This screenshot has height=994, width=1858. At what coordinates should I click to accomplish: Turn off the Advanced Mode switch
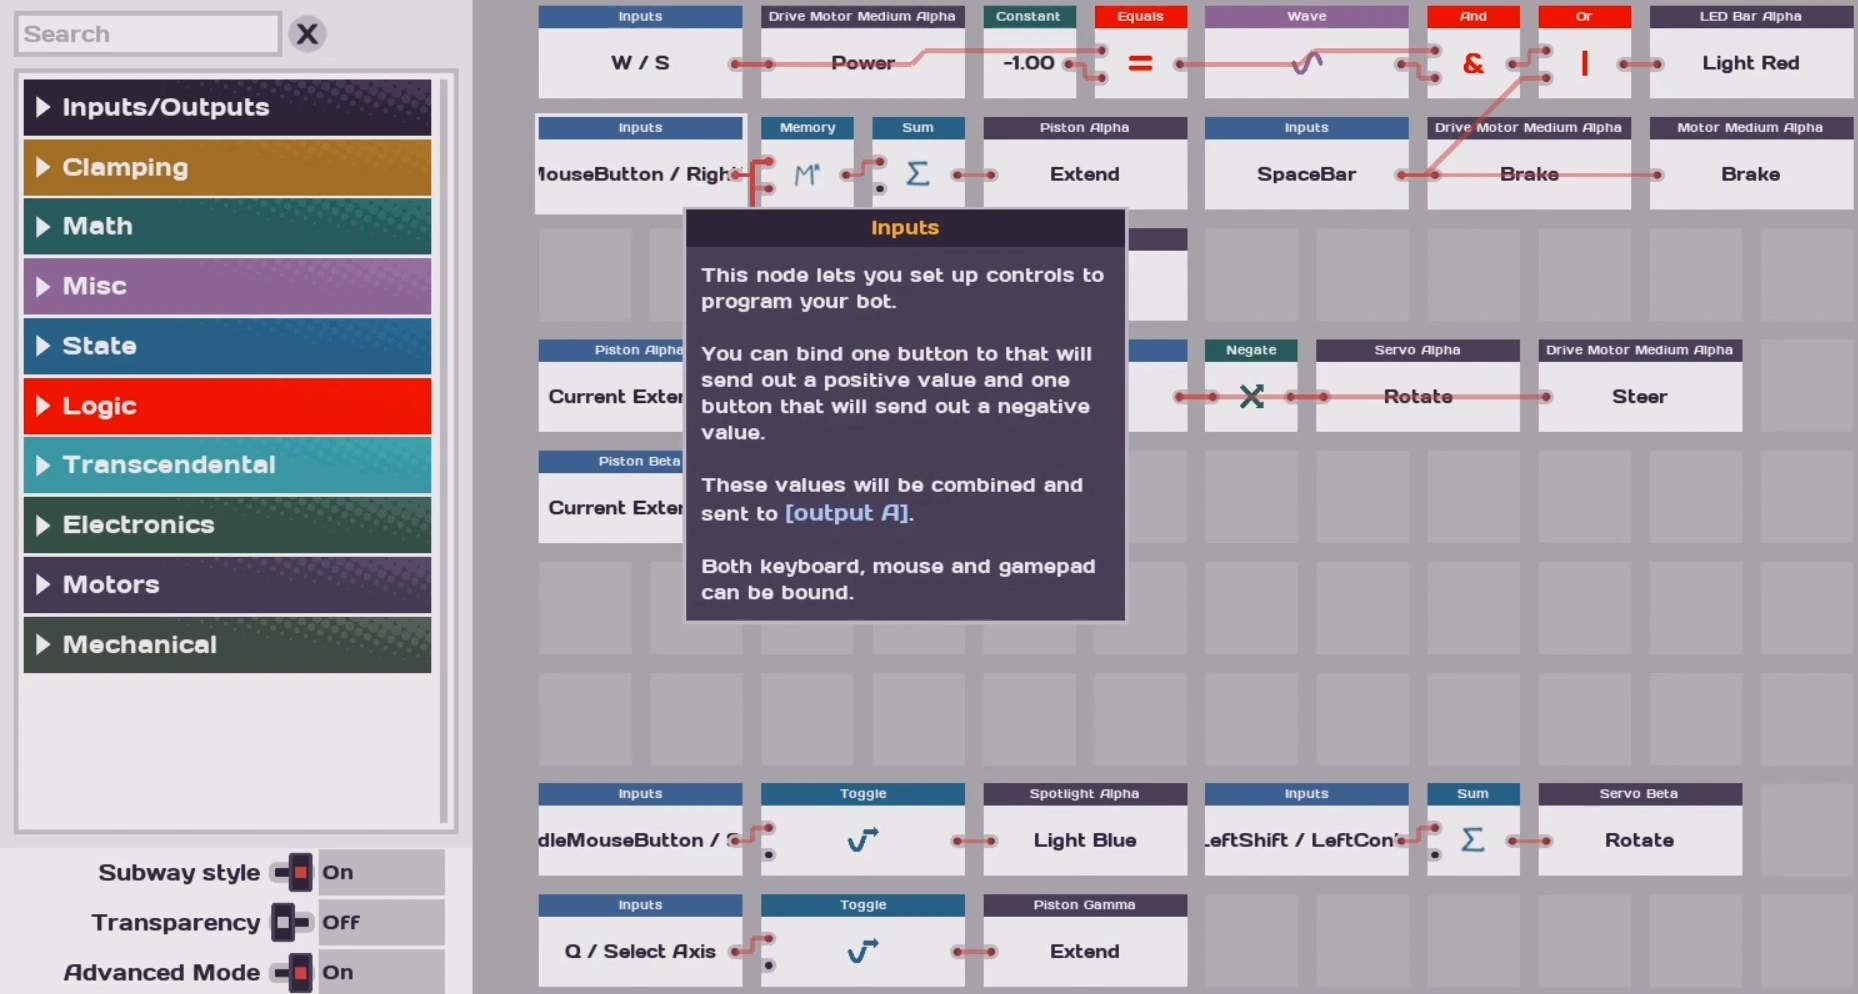pos(294,972)
